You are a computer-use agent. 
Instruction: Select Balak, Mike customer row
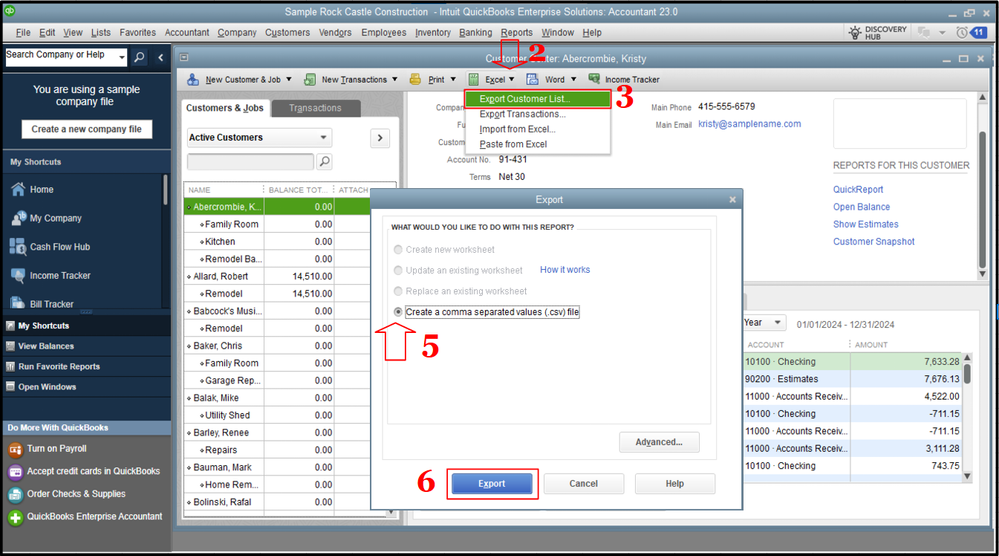pos(259,398)
